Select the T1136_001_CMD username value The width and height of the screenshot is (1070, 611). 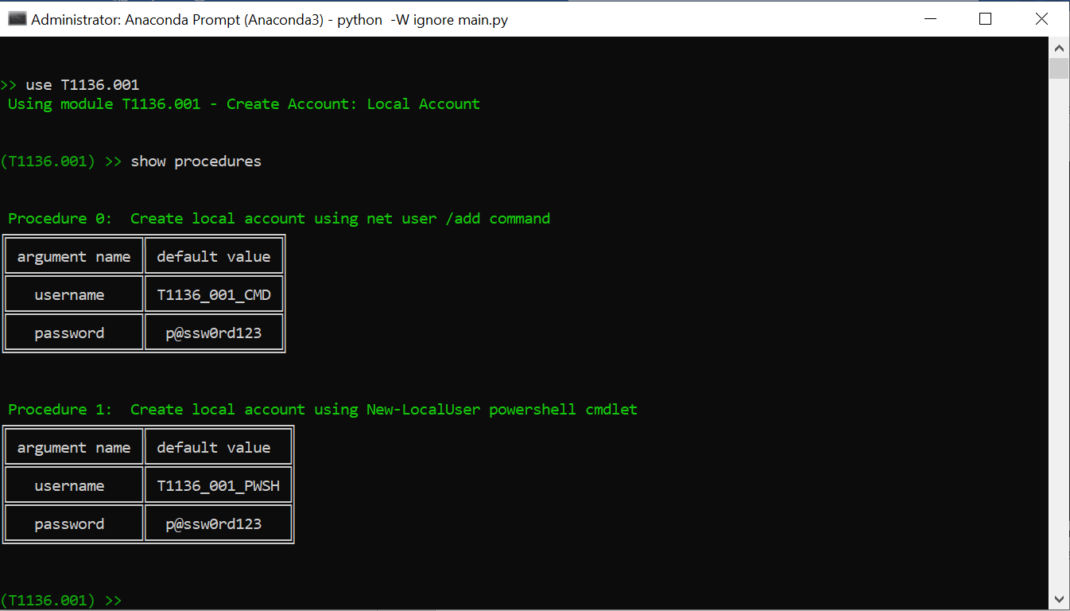(214, 293)
